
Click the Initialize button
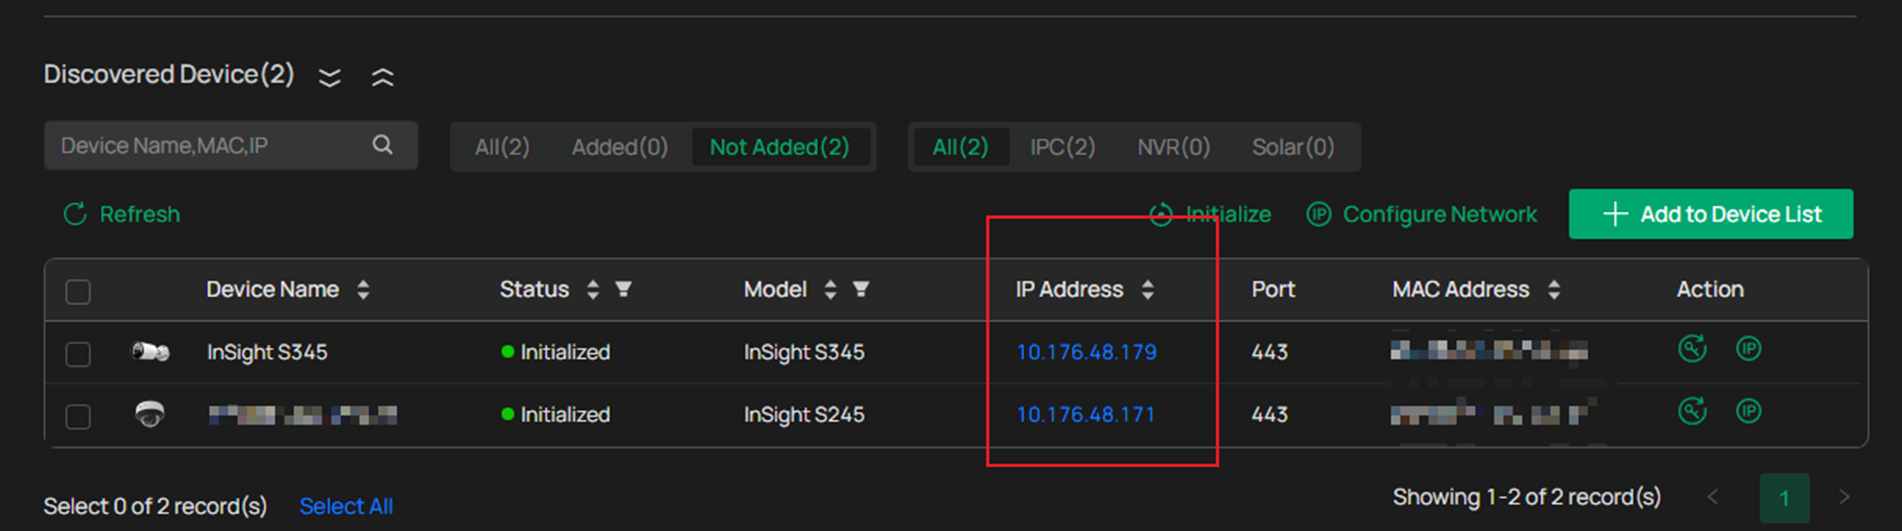click(x=1211, y=214)
